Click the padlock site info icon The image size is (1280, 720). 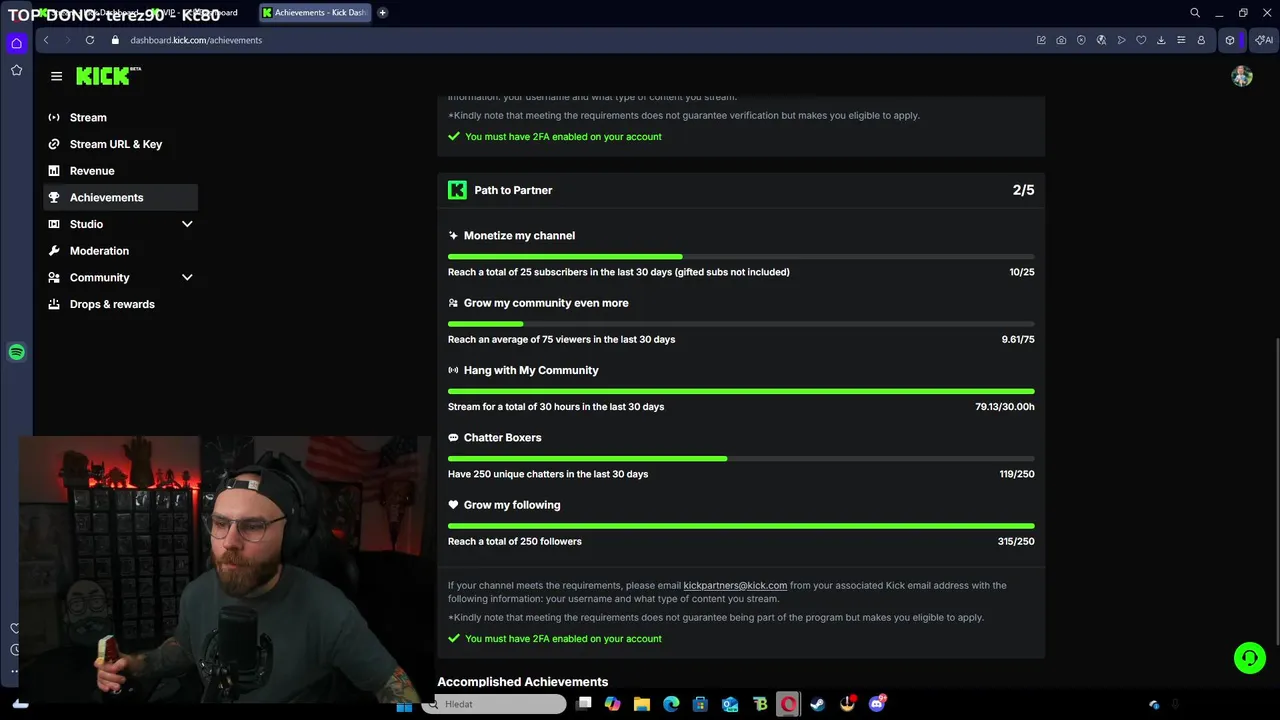click(x=115, y=40)
